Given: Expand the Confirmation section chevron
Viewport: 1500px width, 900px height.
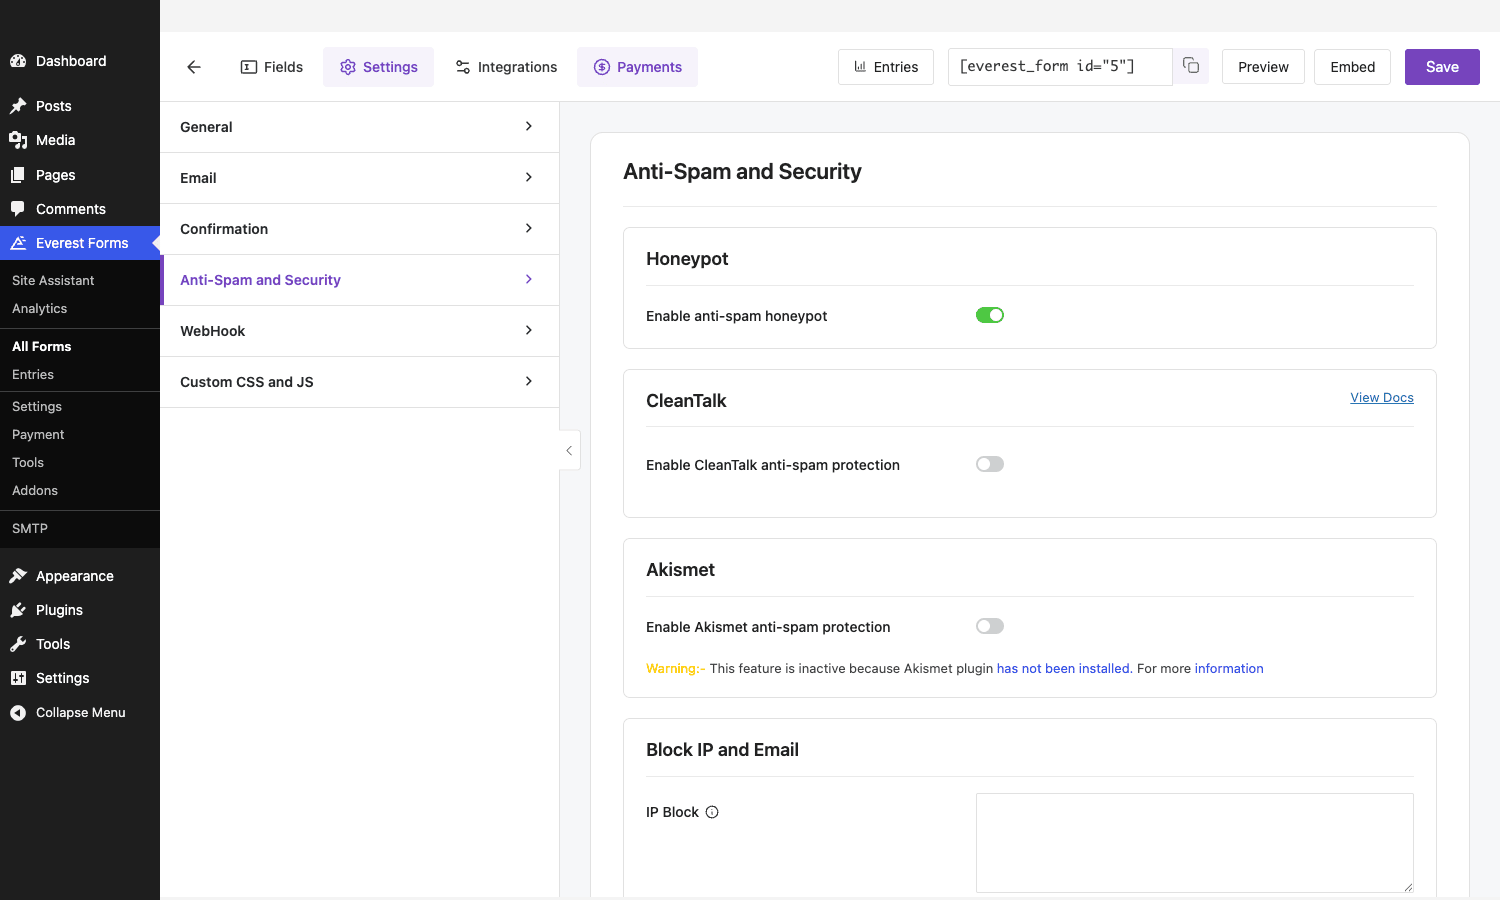Looking at the screenshot, I should pos(529,228).
